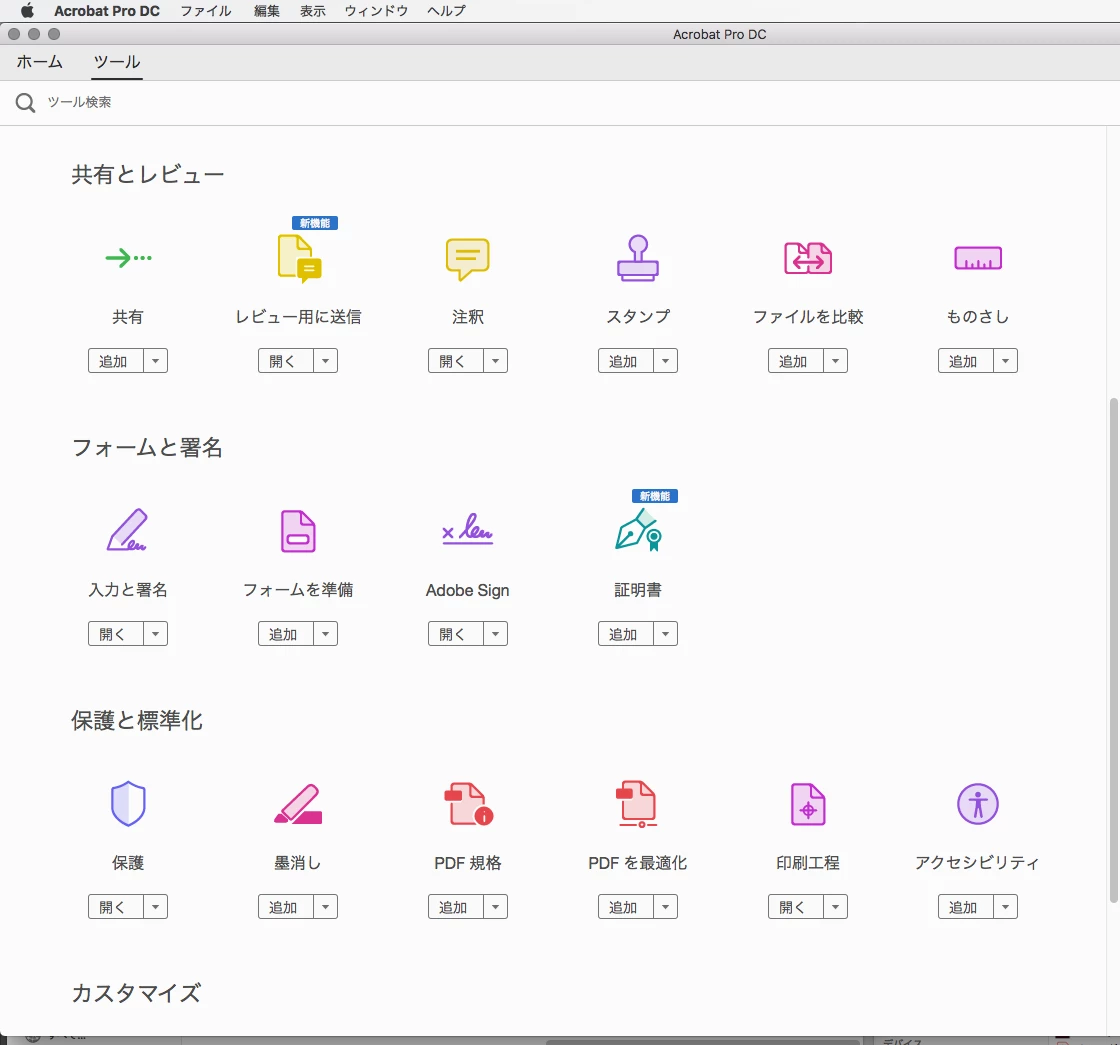Open dropdown arrow for アクセシビリティ

tap(1006, 906)
